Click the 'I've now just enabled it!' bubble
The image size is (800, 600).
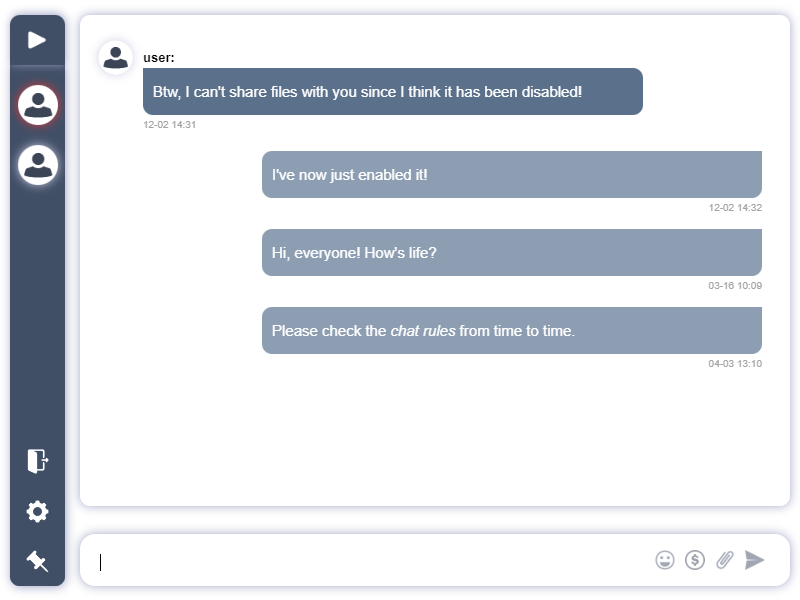click(511, 173)
